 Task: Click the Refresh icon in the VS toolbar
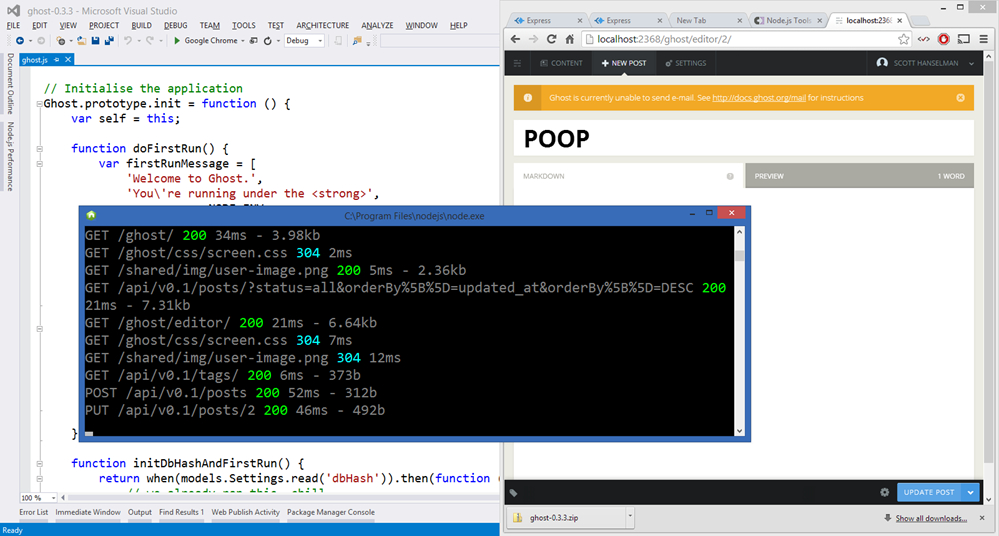pos(268,41)
